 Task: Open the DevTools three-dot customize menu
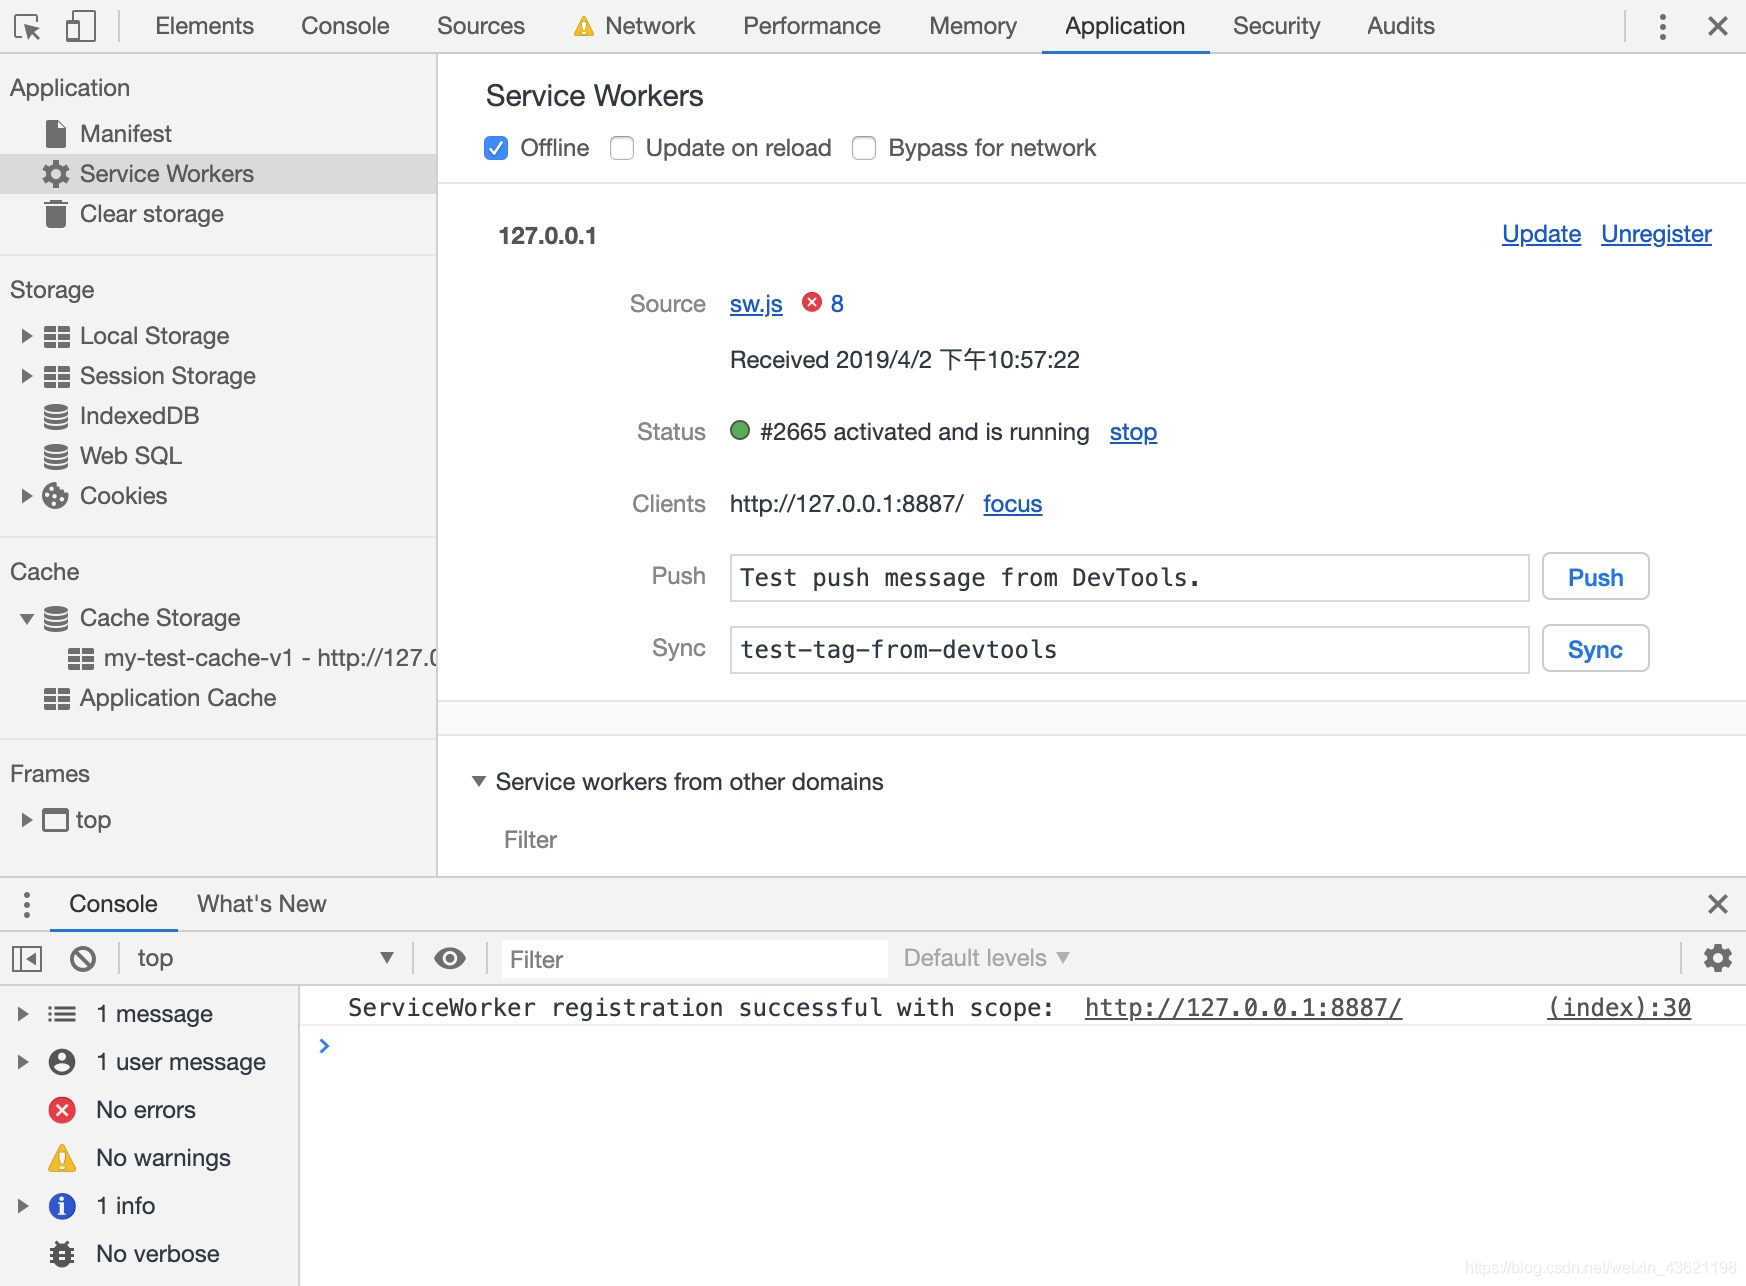[x=1662, y=26]
